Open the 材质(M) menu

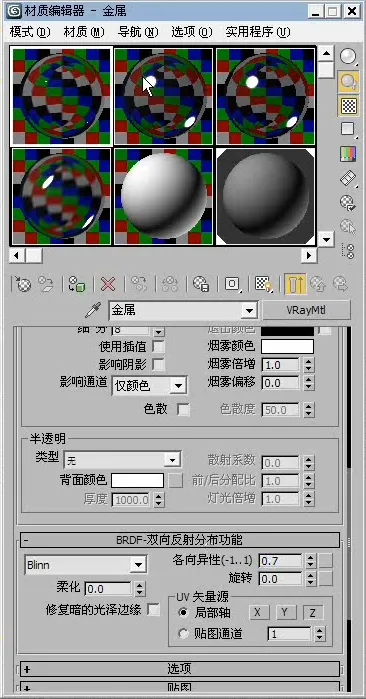83,32
